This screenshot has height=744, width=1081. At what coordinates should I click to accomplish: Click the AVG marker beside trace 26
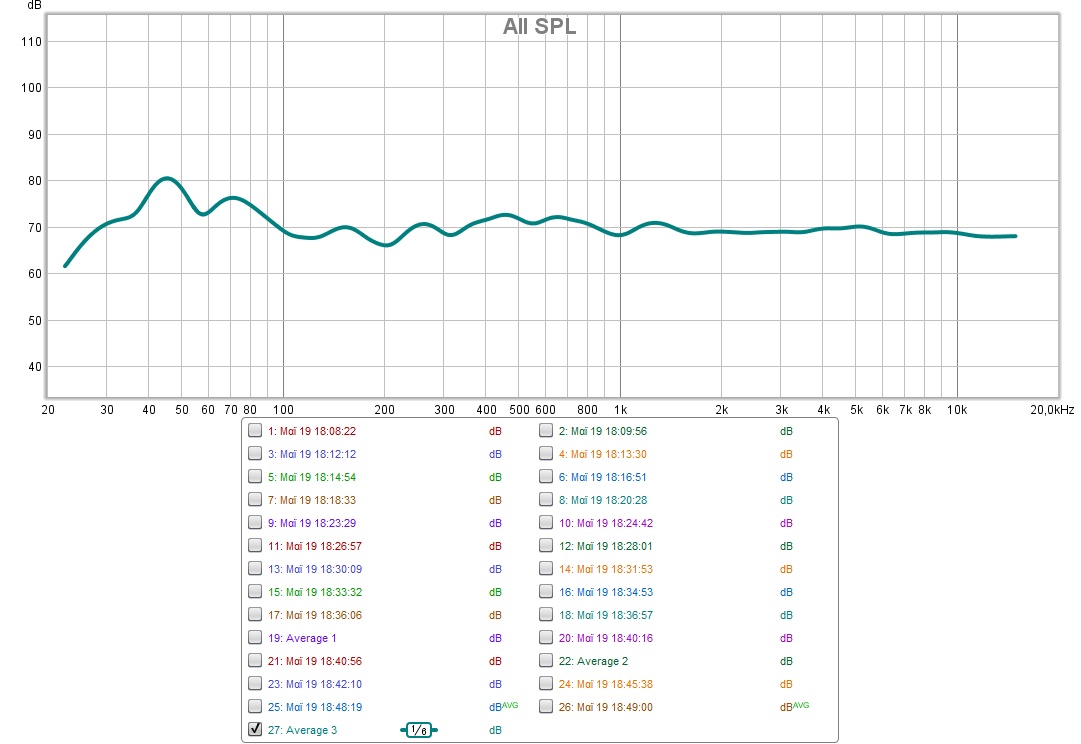(800, 704)
